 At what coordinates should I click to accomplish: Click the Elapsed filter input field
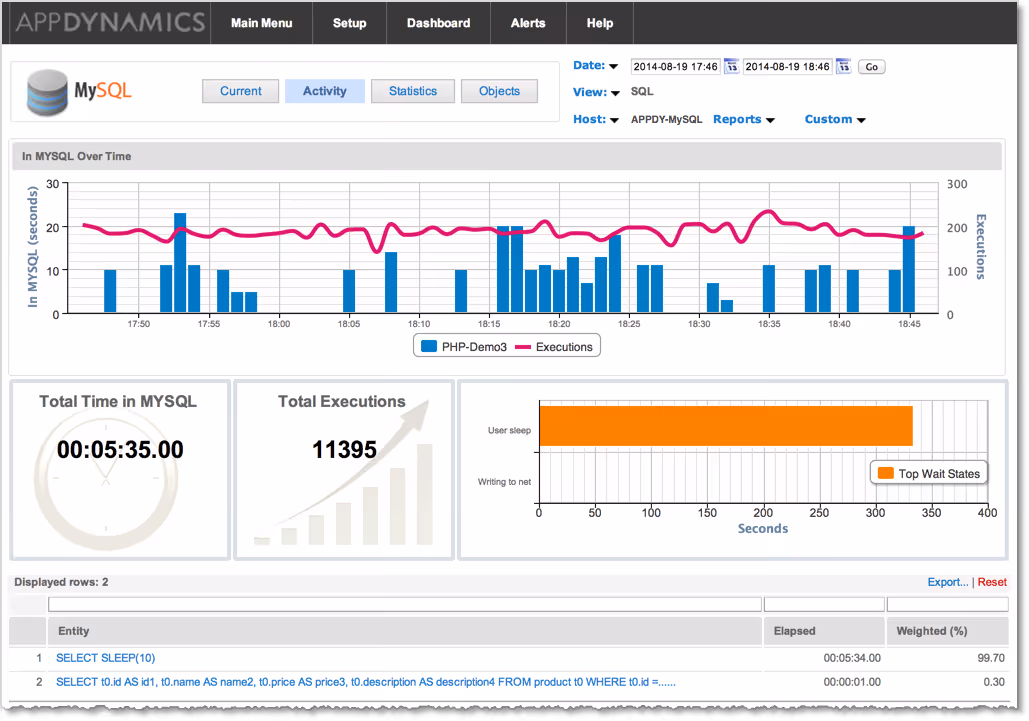(824, 604)
